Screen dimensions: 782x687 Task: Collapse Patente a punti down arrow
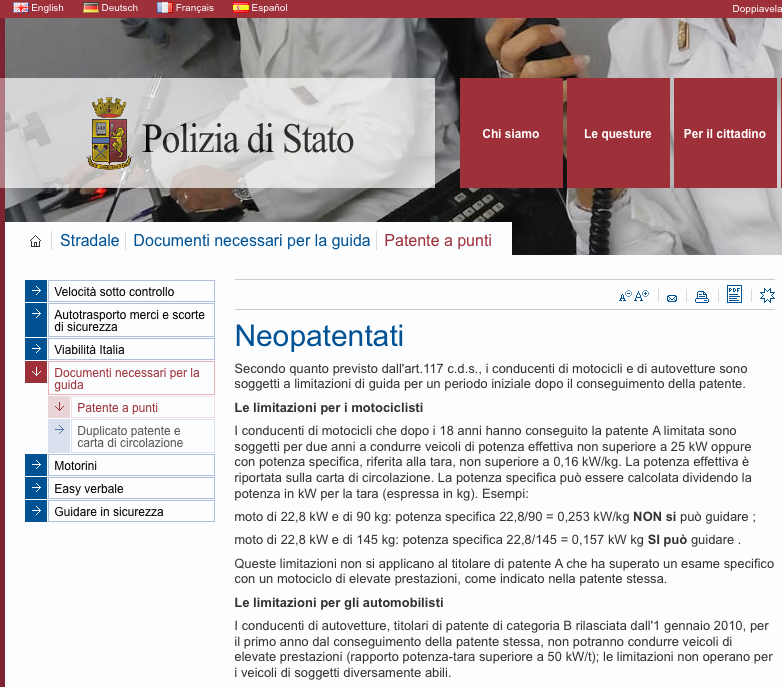click(x=59, y=407)
